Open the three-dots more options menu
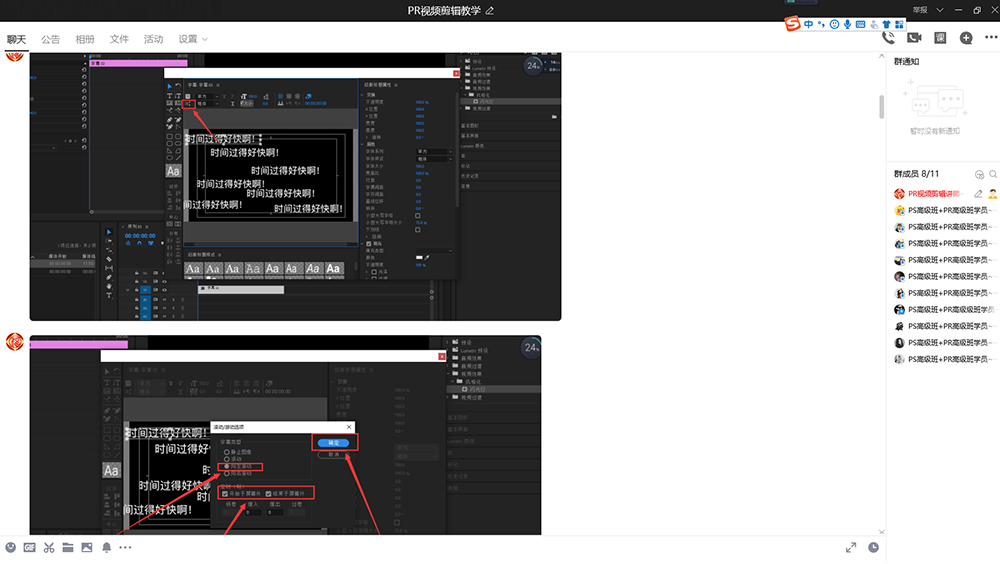The image size is (1000, 564). click(991, 38)
